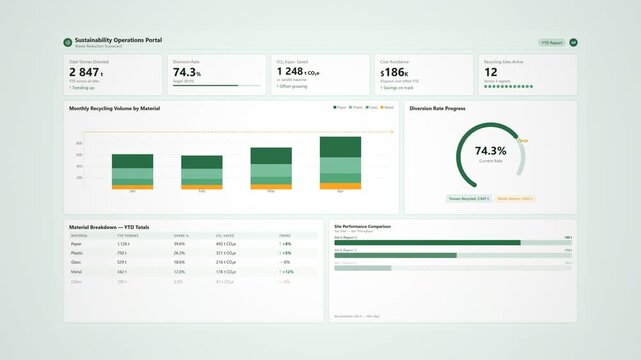Image resolution: width=641 pixels, height=360 pixels.
Task: Click the $186K cost avoidance value
Action: coord(394,72)
